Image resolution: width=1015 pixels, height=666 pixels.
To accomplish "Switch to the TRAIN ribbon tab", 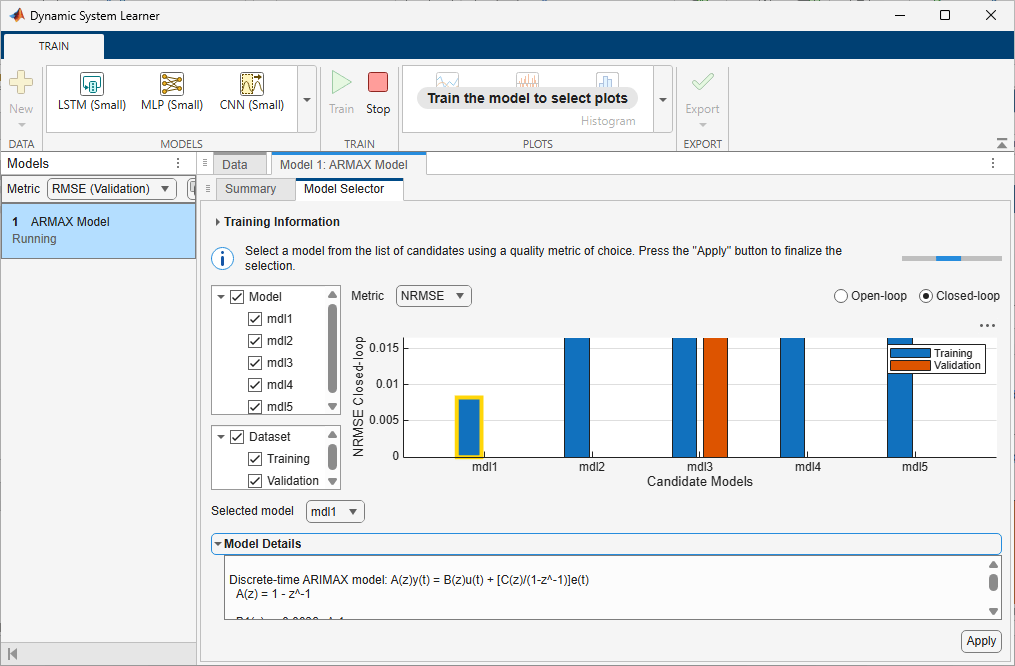I will (x=54, y=46).
